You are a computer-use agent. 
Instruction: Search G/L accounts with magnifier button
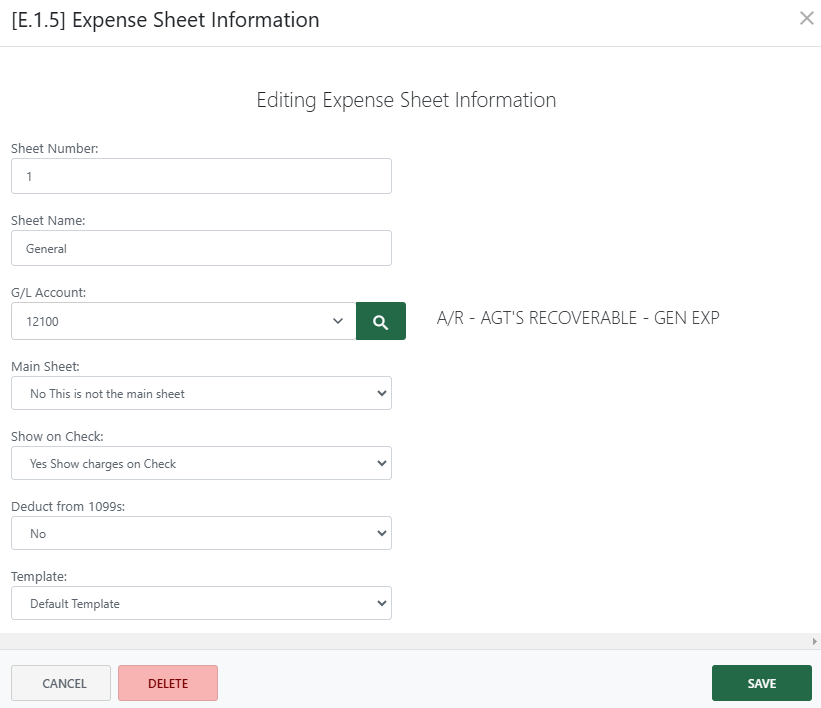(x=381, y=321)
